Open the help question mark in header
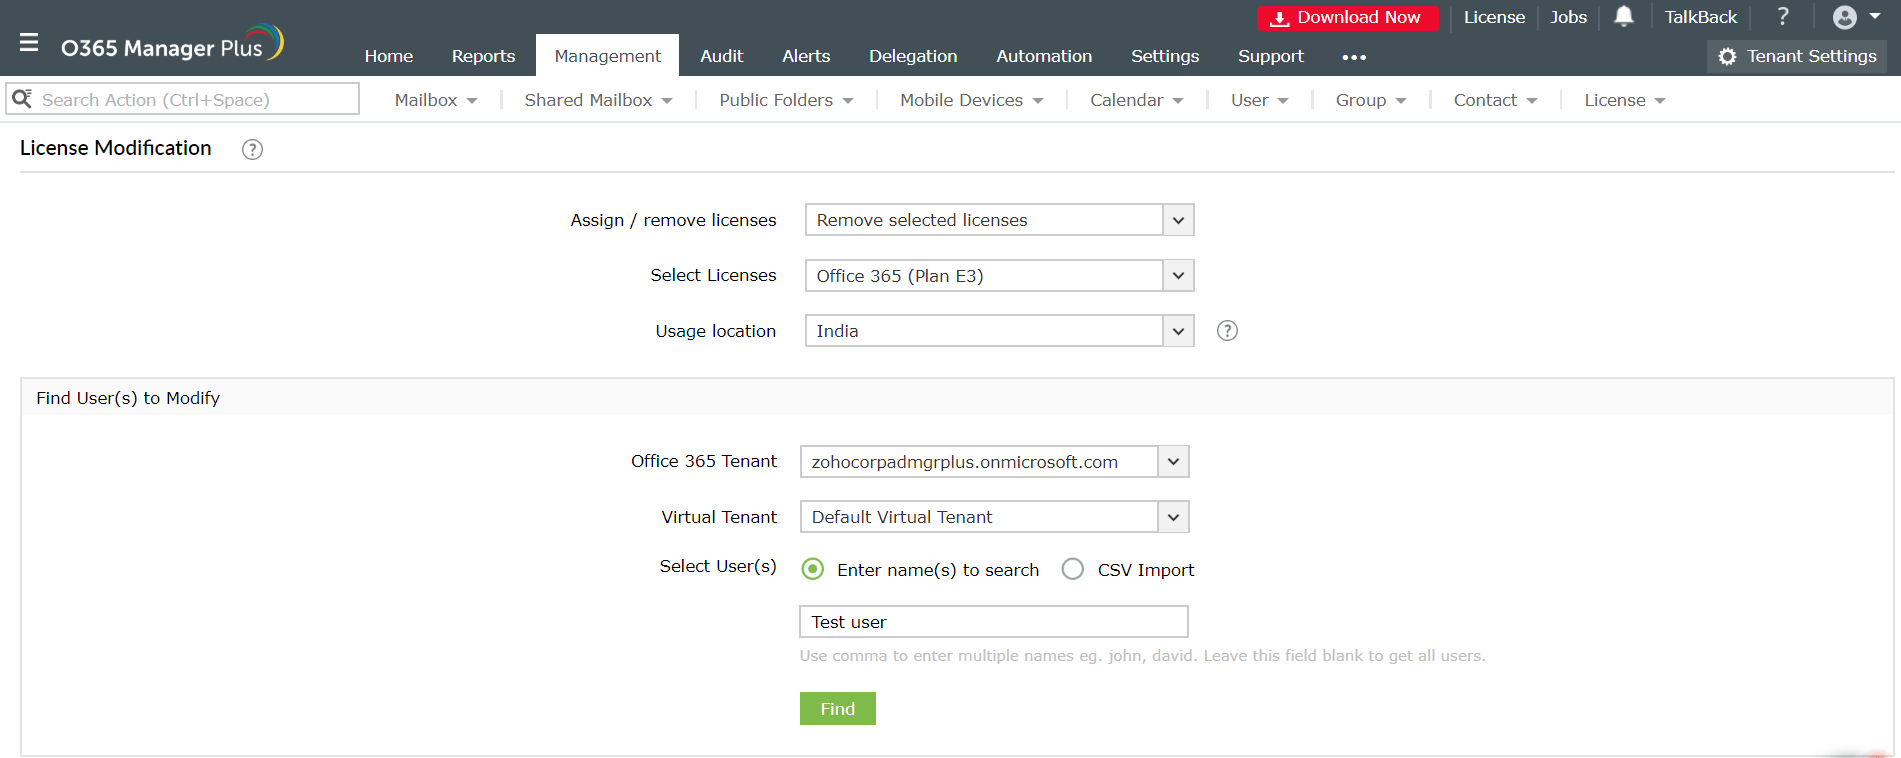Screen dimensions: 1901x758 (x=1783, y=17)
